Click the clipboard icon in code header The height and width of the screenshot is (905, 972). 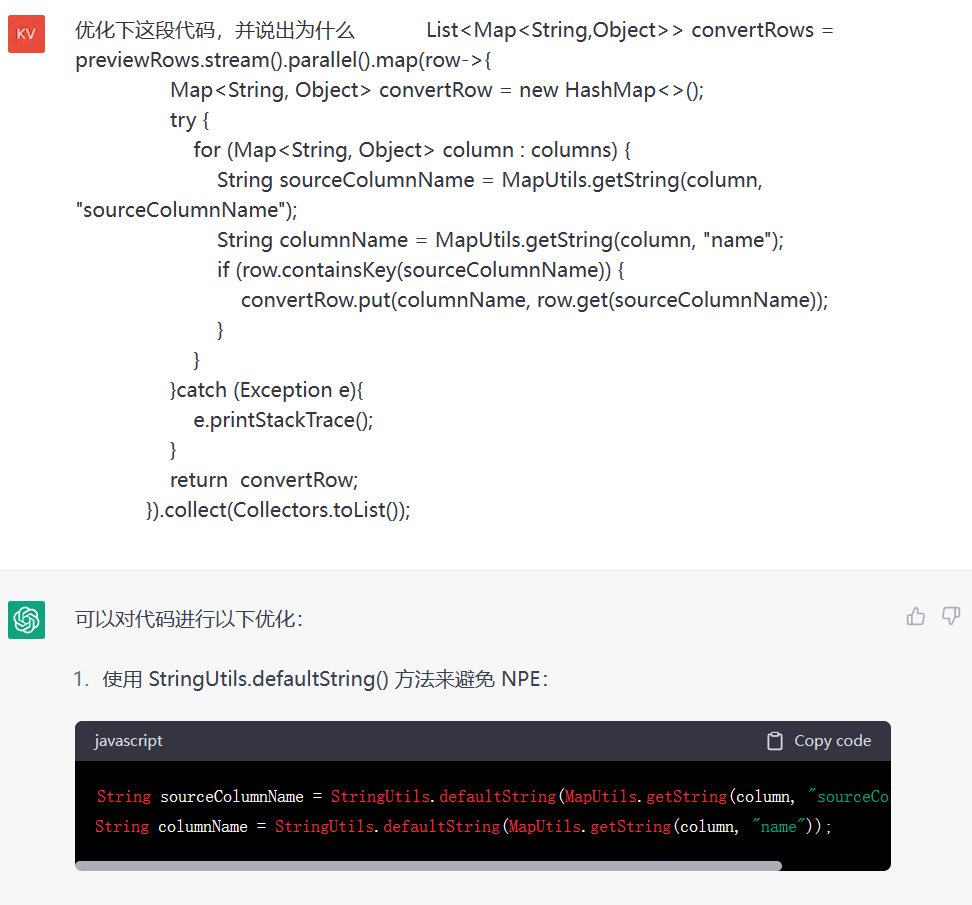(774, 741)
